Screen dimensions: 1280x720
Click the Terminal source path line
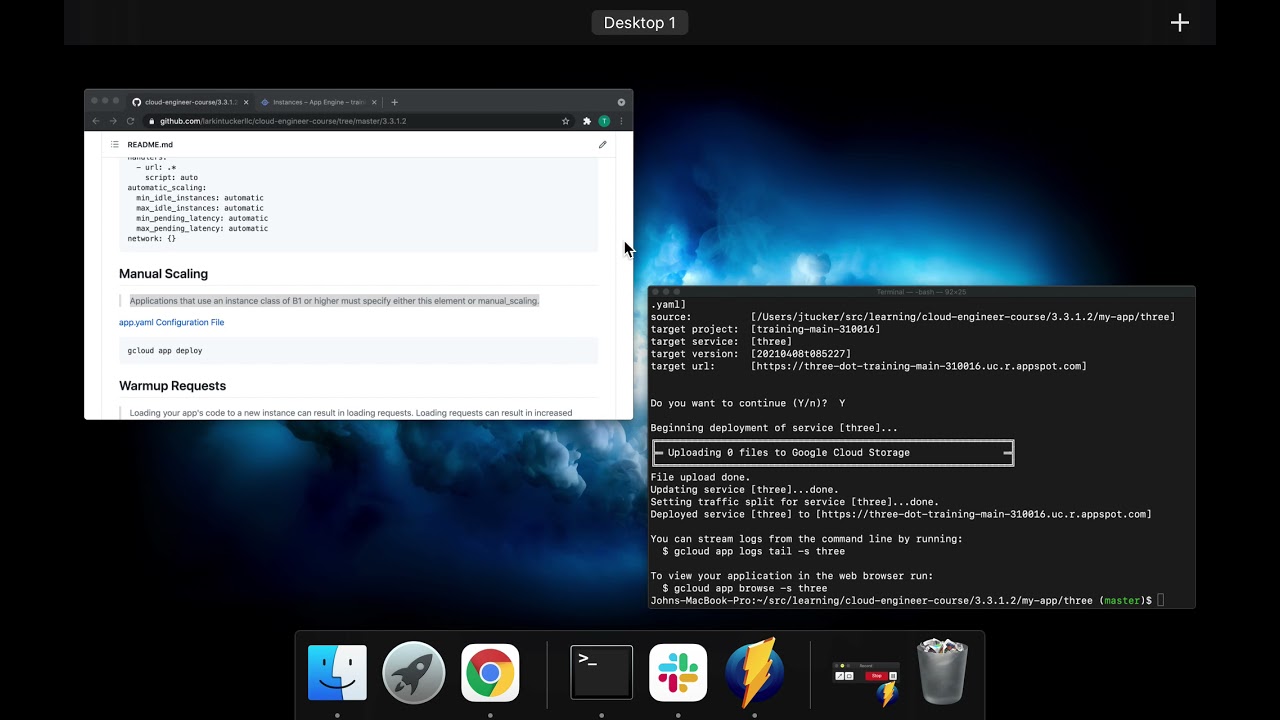(913, 317)
